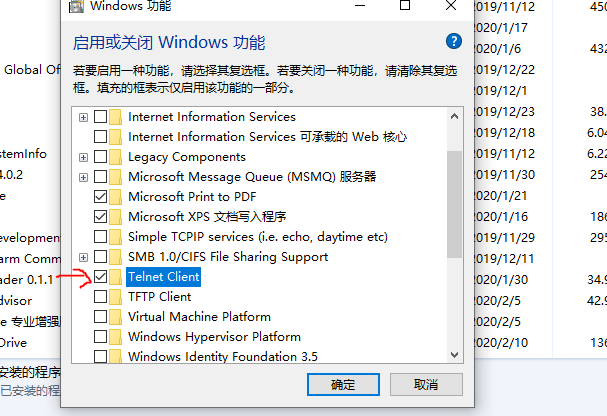Expand the Legacy Components node
This screenshot has width=607, height=416.
(x=83, y=157)
